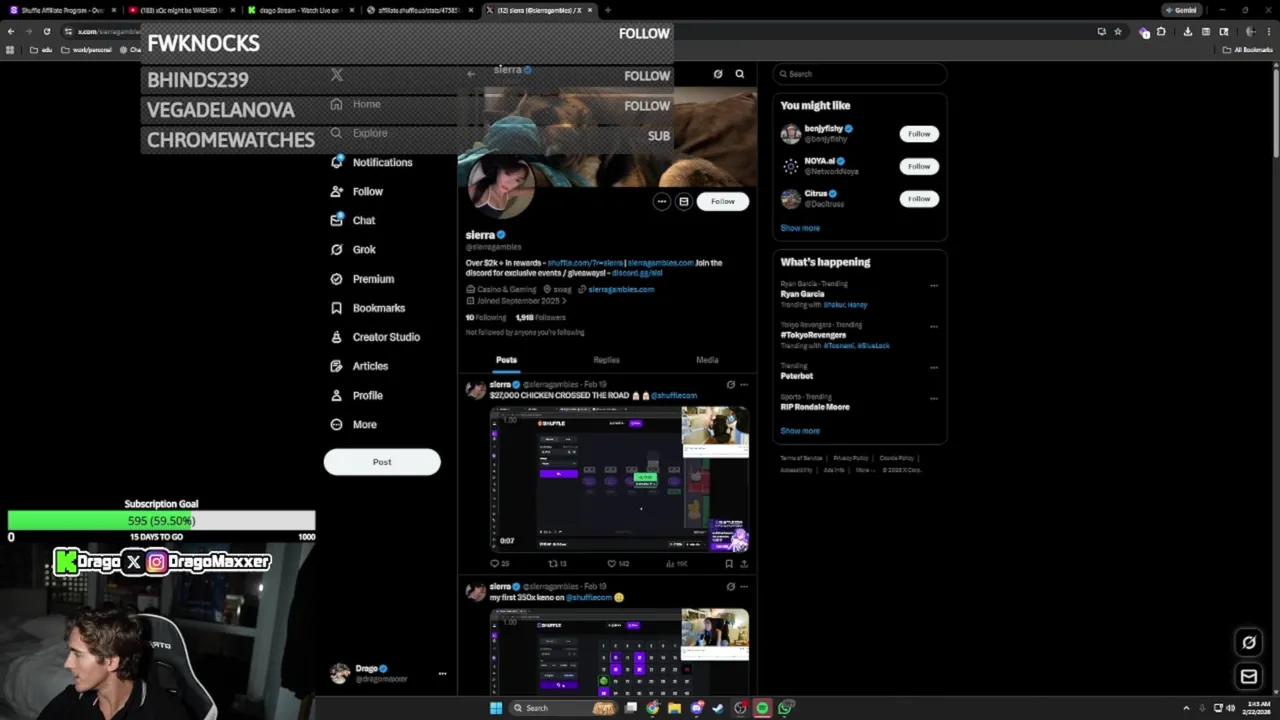This screenshot has height=720, width=1280.
Task: Open Creator Studio in the sidebar
Action: click(x=375, y=337)
